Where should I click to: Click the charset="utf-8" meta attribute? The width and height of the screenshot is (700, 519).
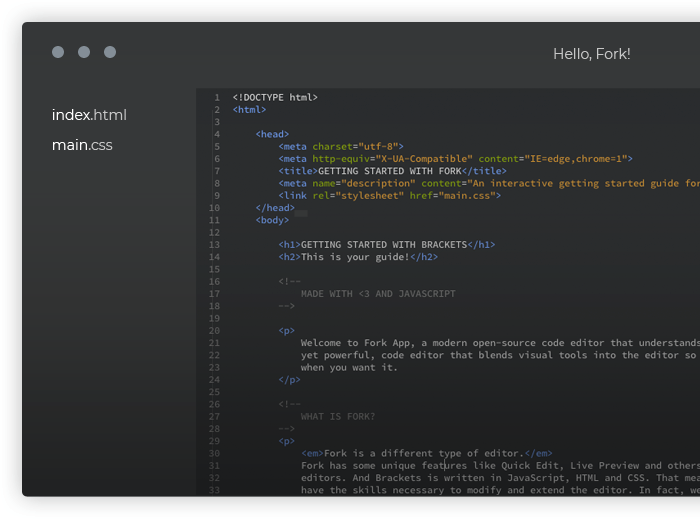(357, 146)
